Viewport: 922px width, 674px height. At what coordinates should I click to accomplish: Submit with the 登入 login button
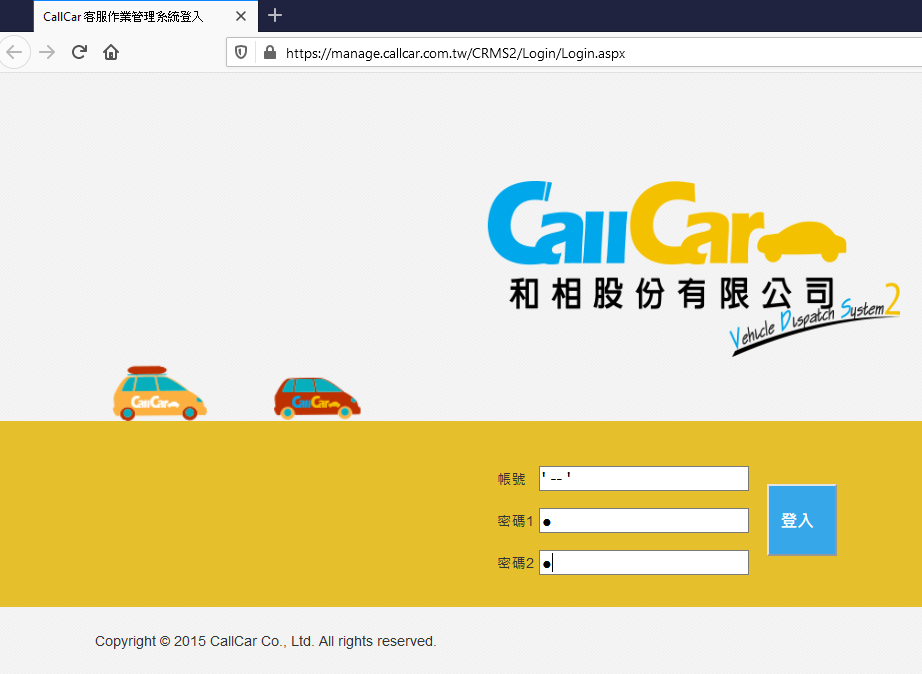point(802,520)
